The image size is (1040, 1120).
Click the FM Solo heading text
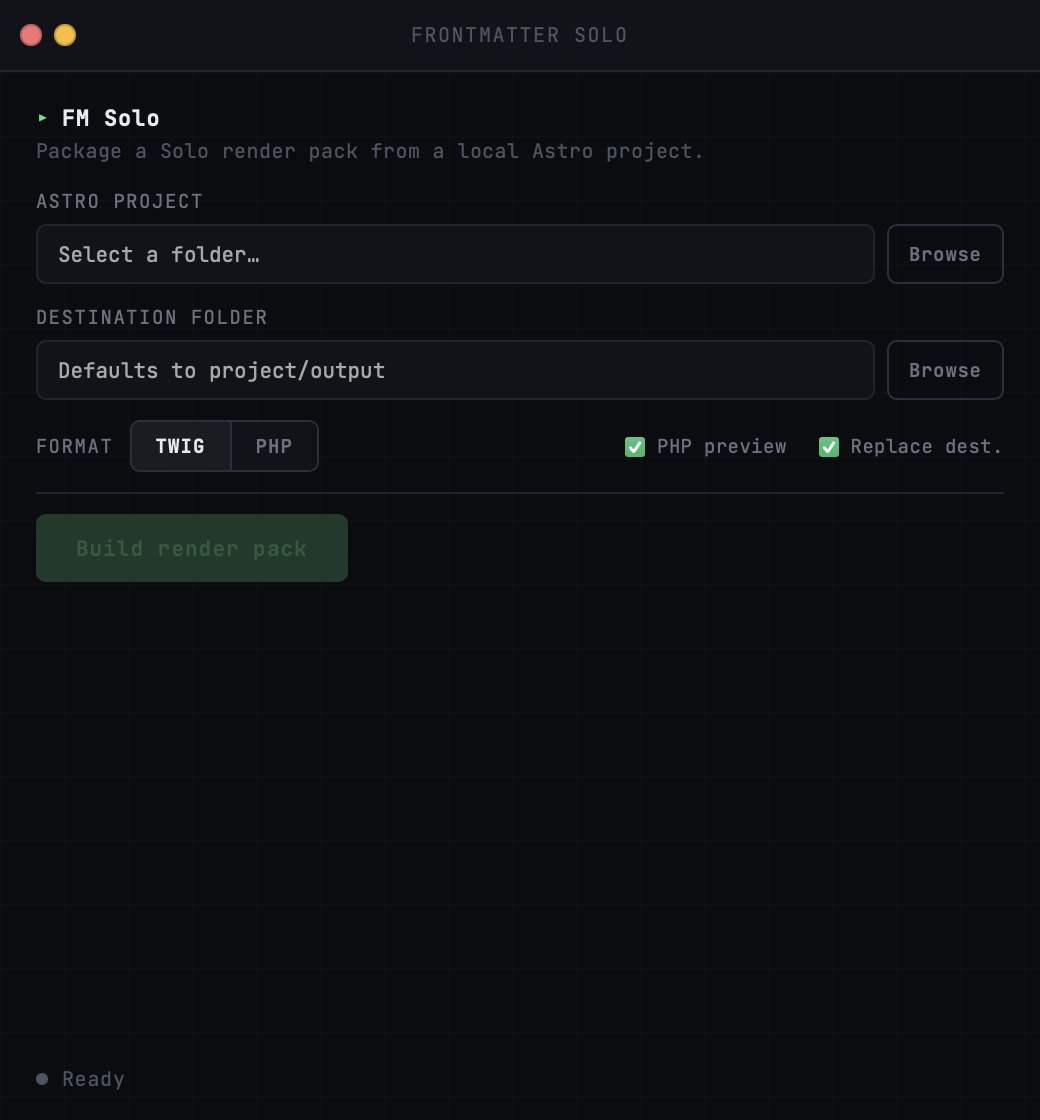click(110, 118)
